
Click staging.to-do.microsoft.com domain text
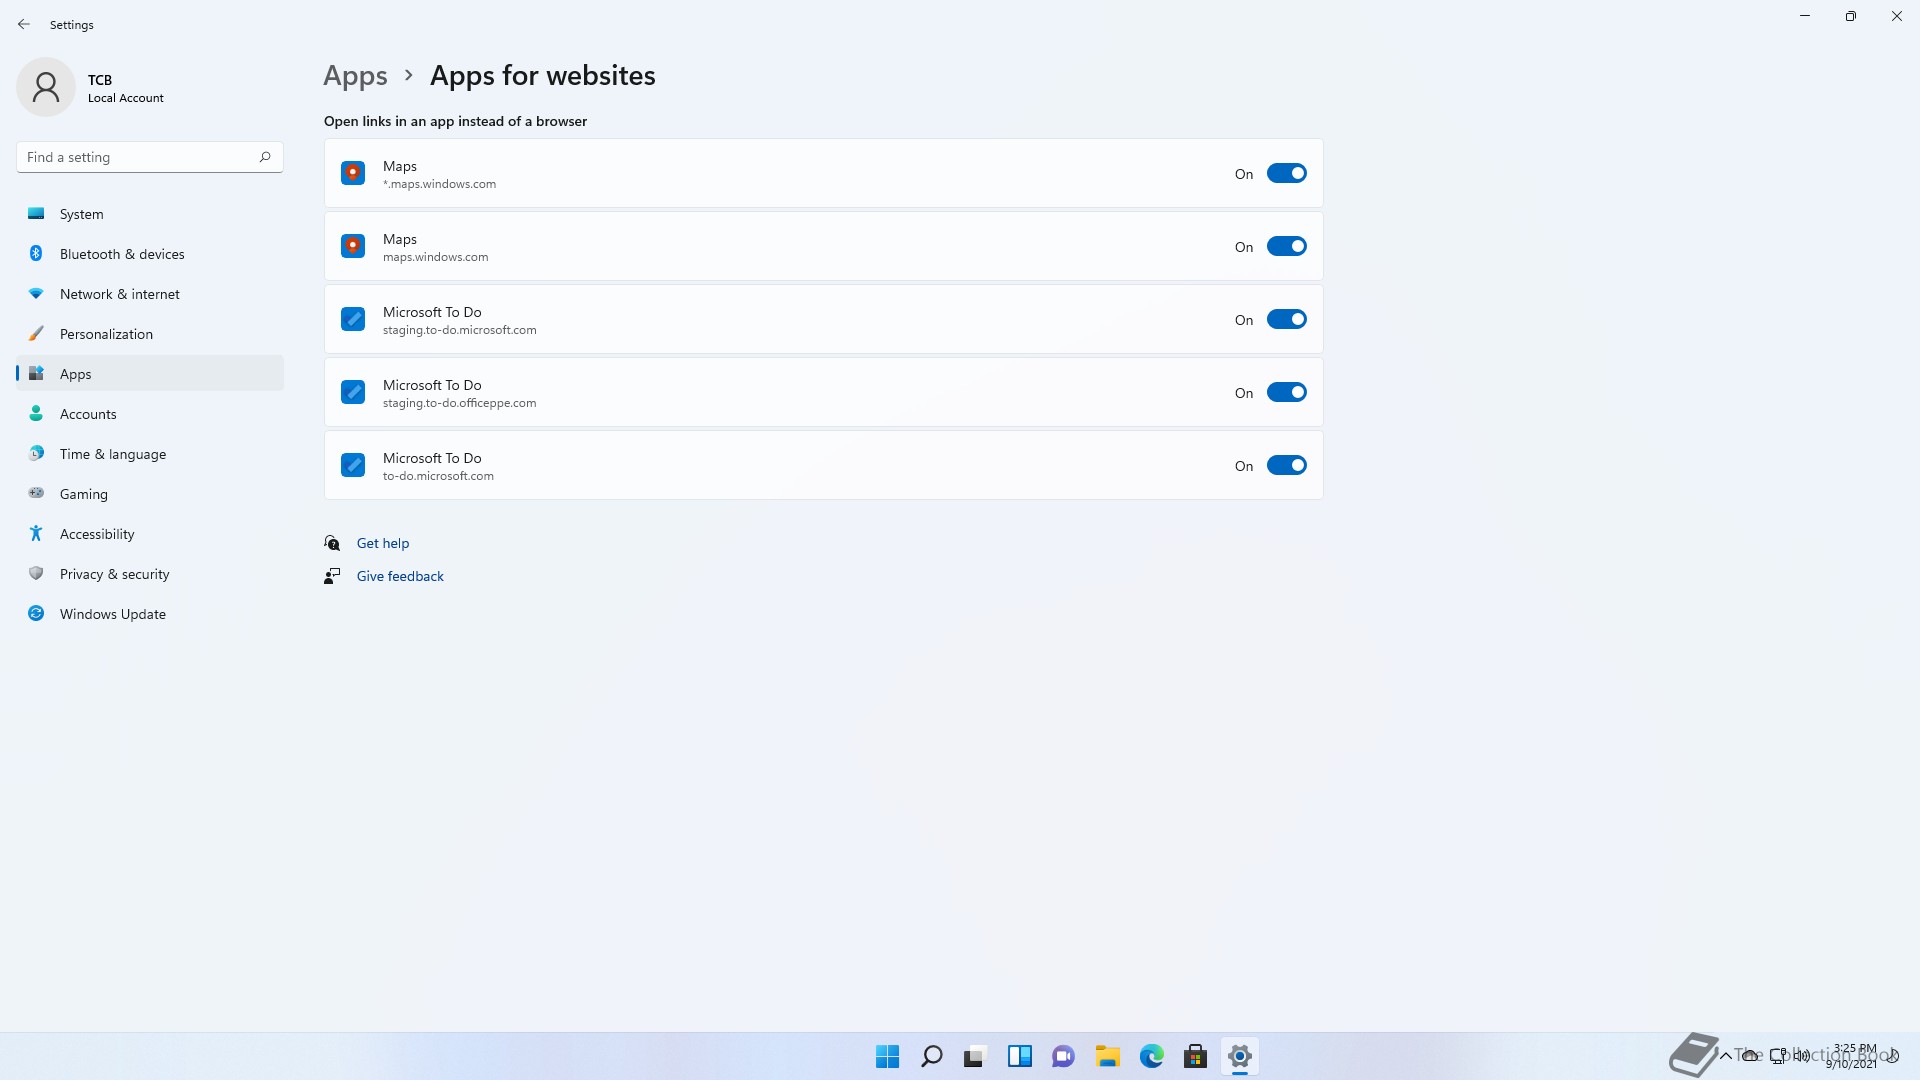pos(459,330)
